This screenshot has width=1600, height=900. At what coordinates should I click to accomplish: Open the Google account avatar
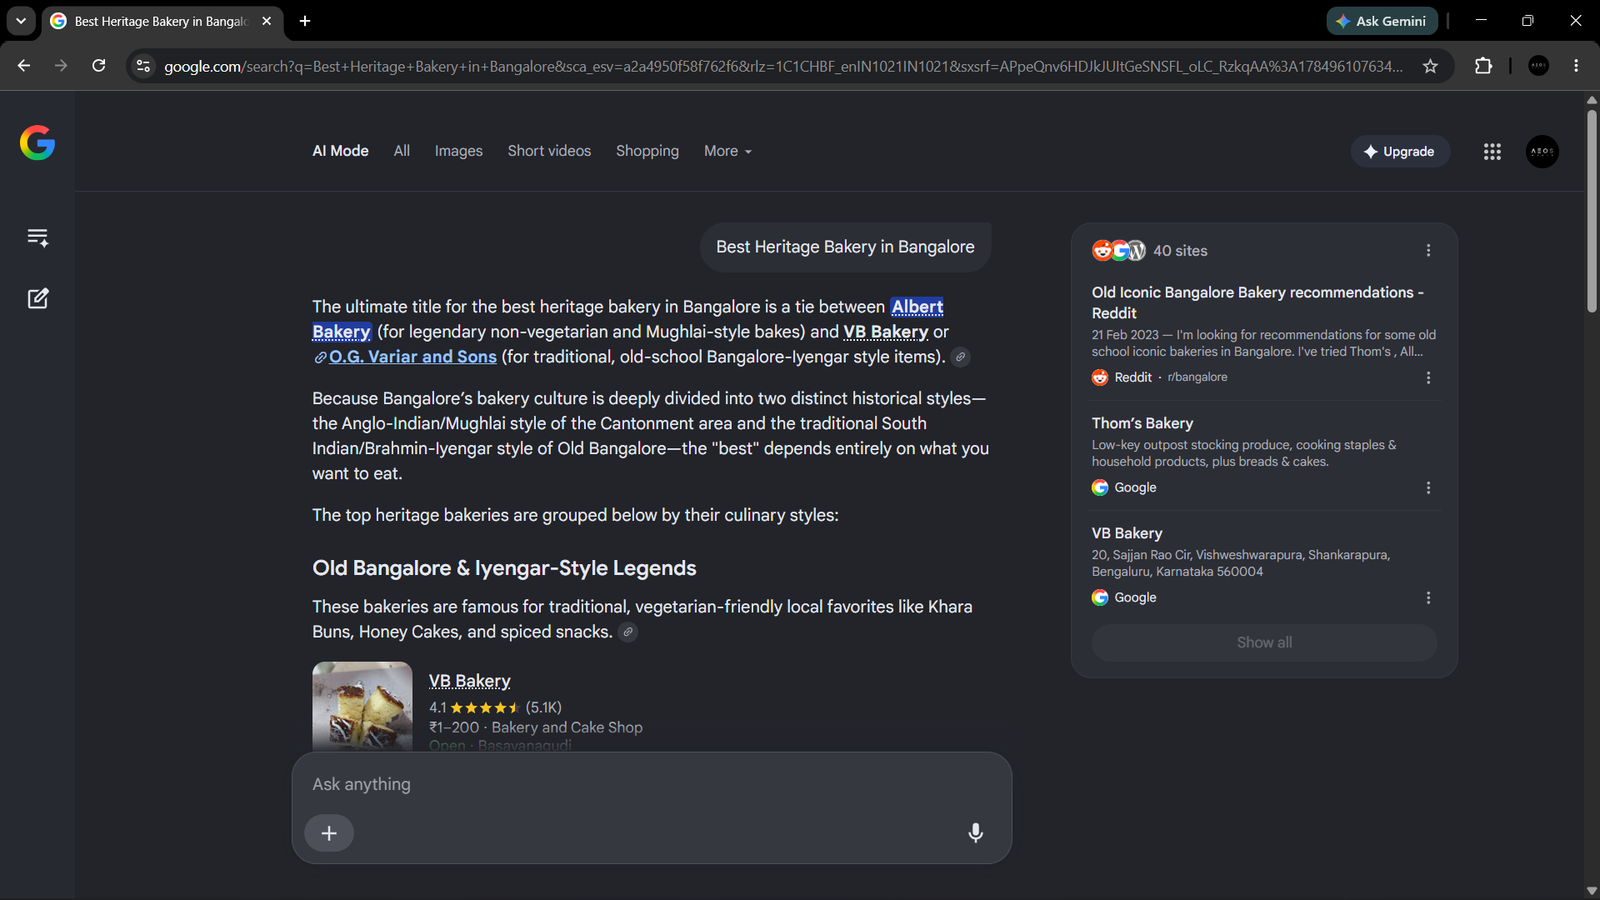coord(1542,151)
